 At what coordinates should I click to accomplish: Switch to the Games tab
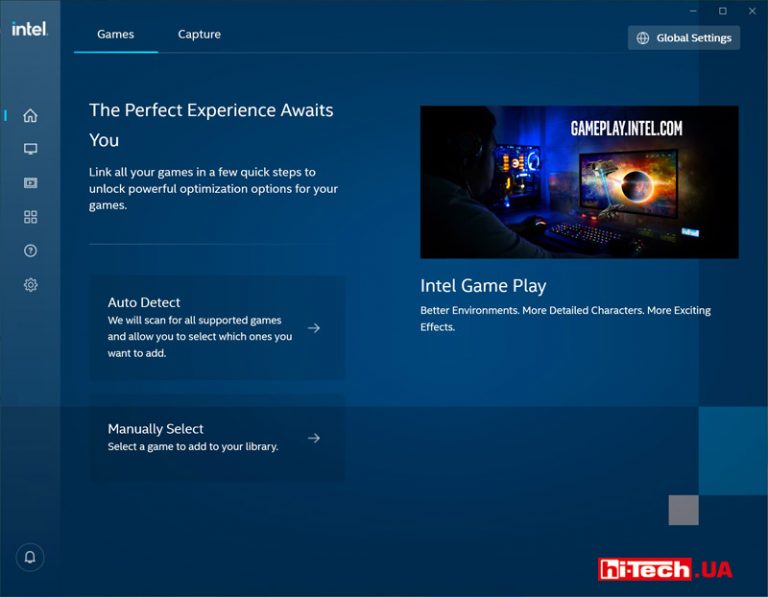116,34
